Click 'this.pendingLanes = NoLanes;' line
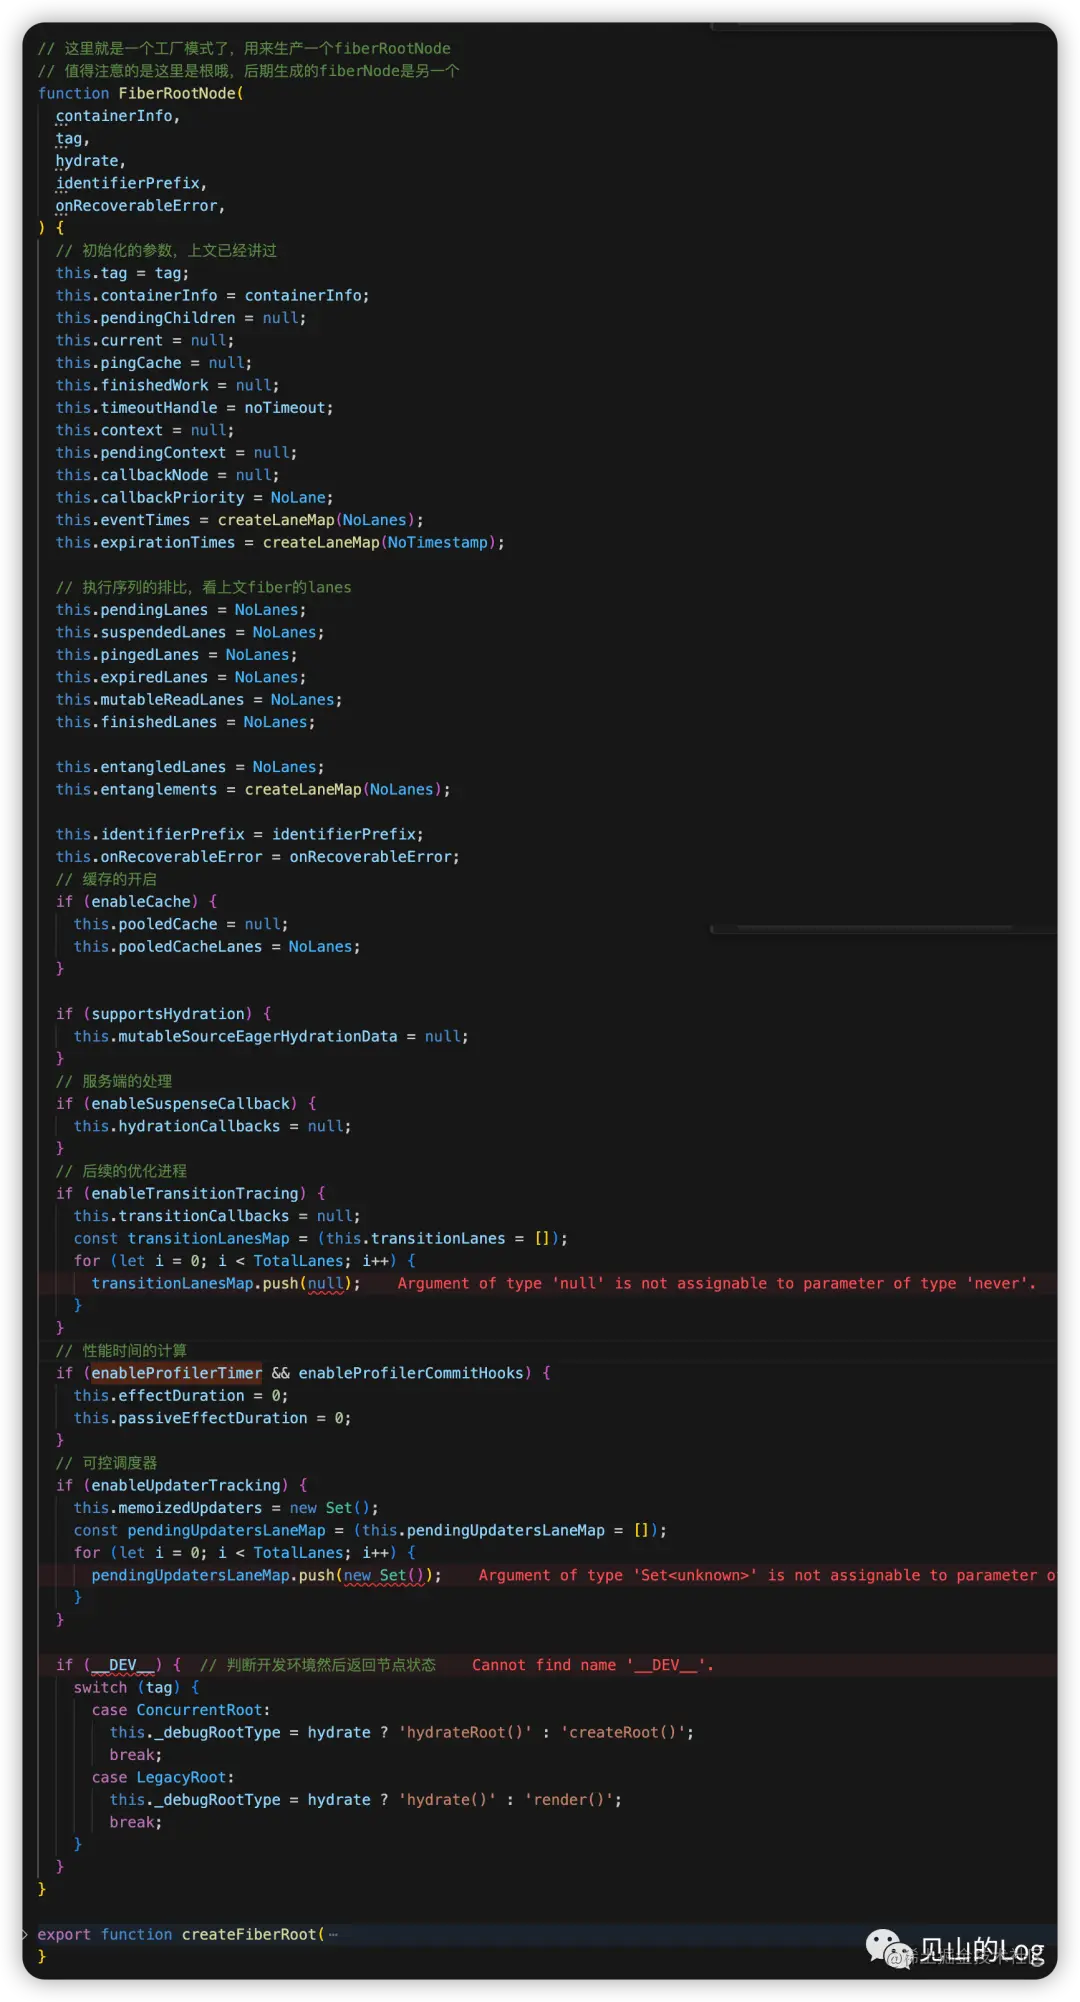This screenshot has width=1080, height=2002. click(181, 610)
